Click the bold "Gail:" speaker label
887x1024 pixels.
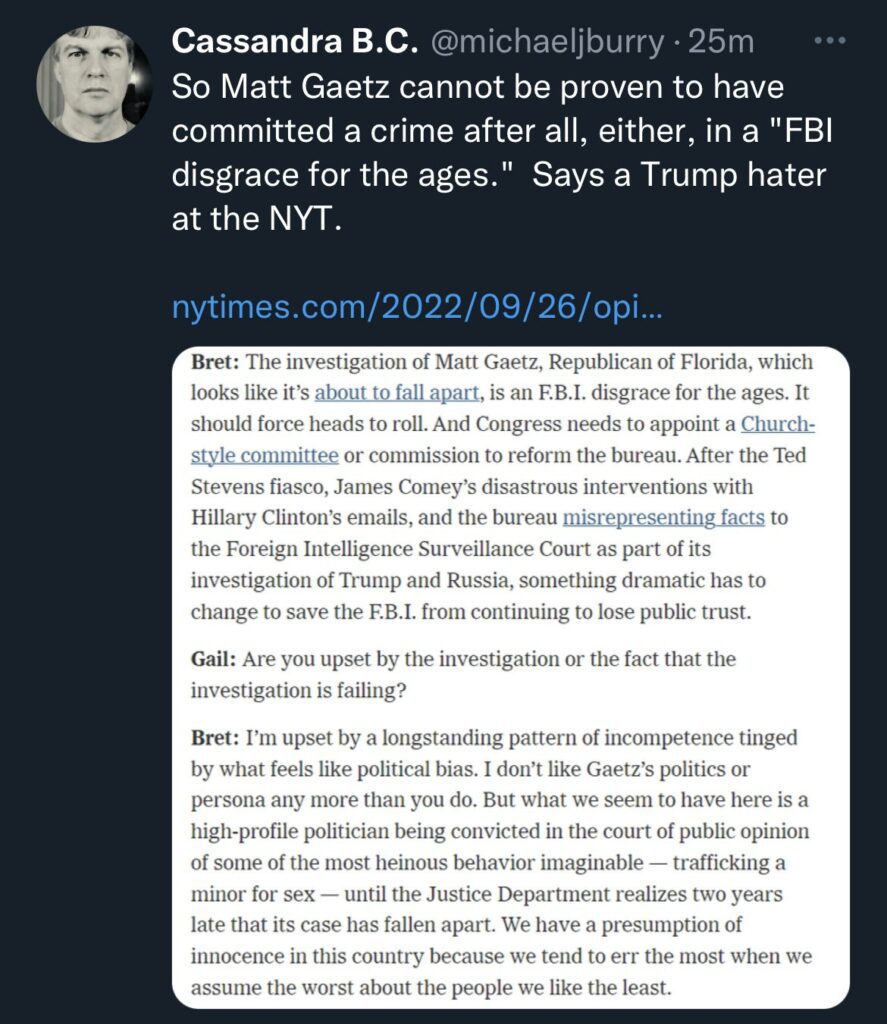point(215,660)
